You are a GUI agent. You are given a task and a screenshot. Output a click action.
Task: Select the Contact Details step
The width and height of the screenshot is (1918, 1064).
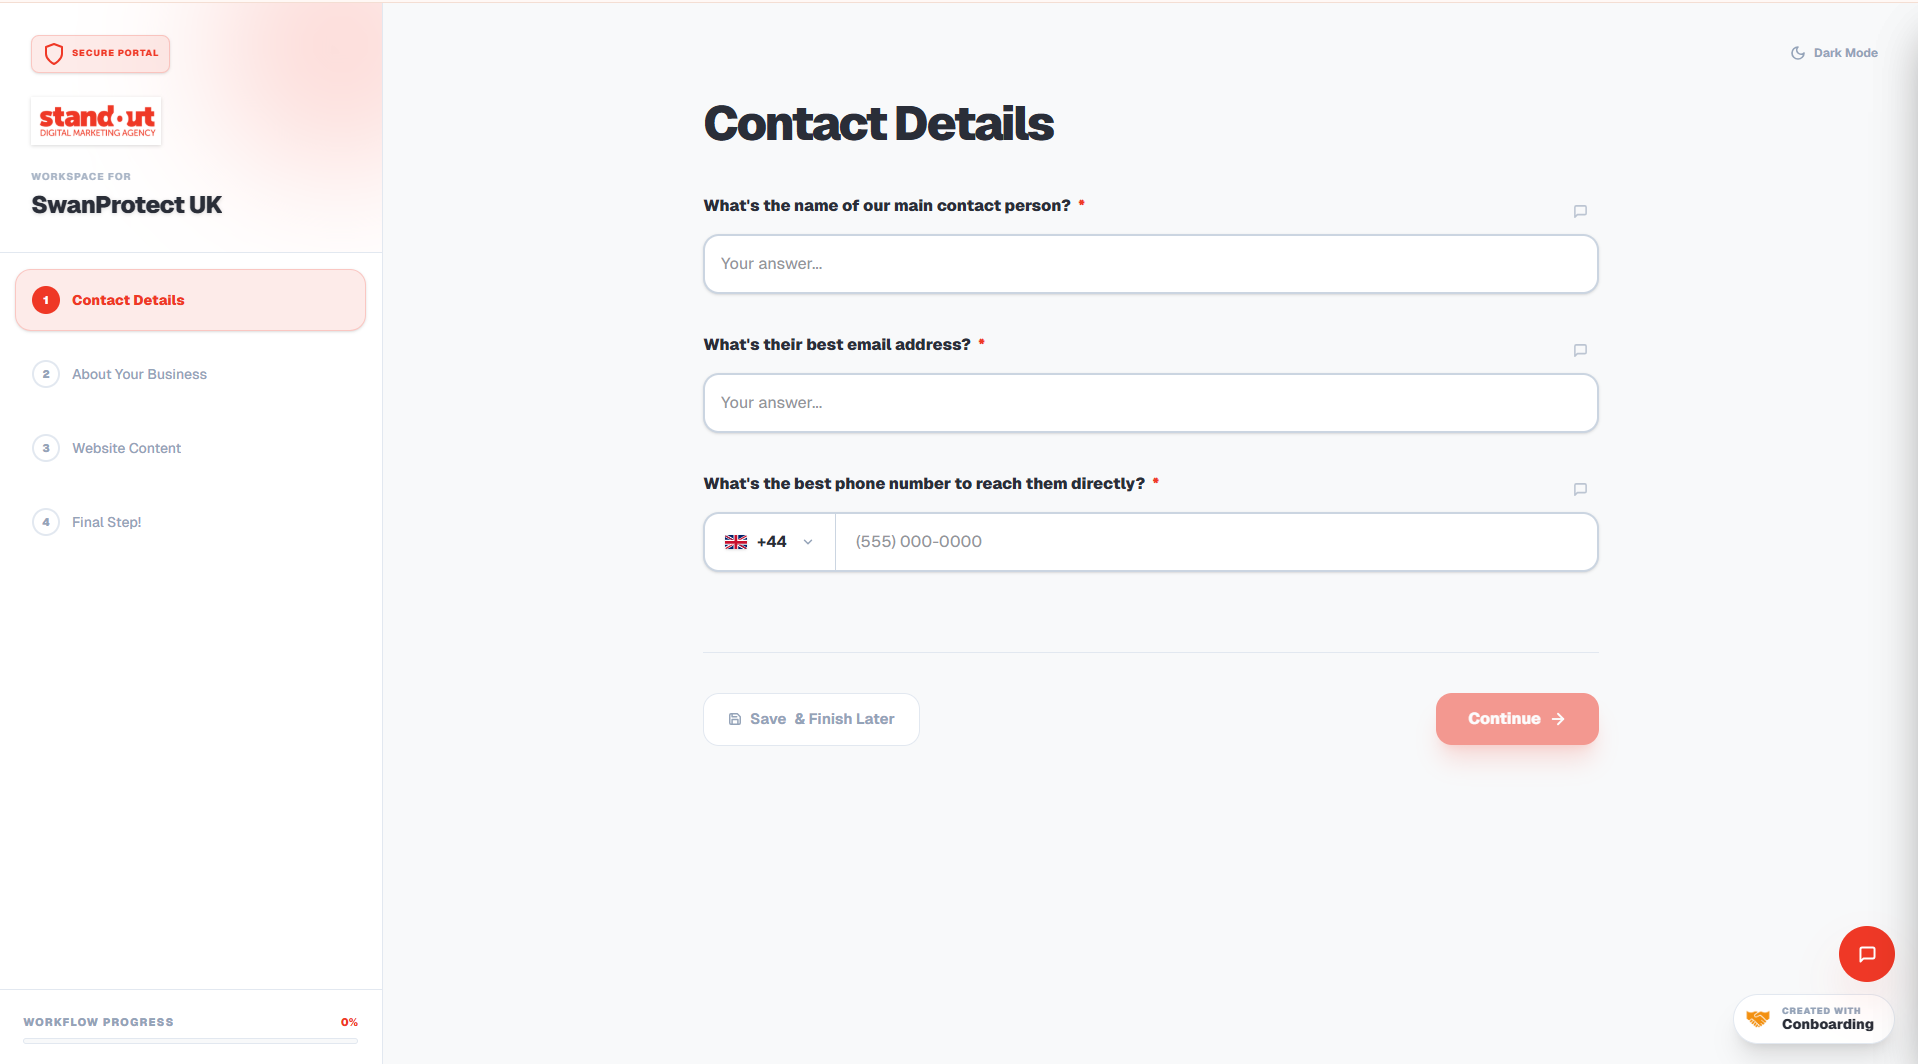pyautogui.click(x=190, y=300)
